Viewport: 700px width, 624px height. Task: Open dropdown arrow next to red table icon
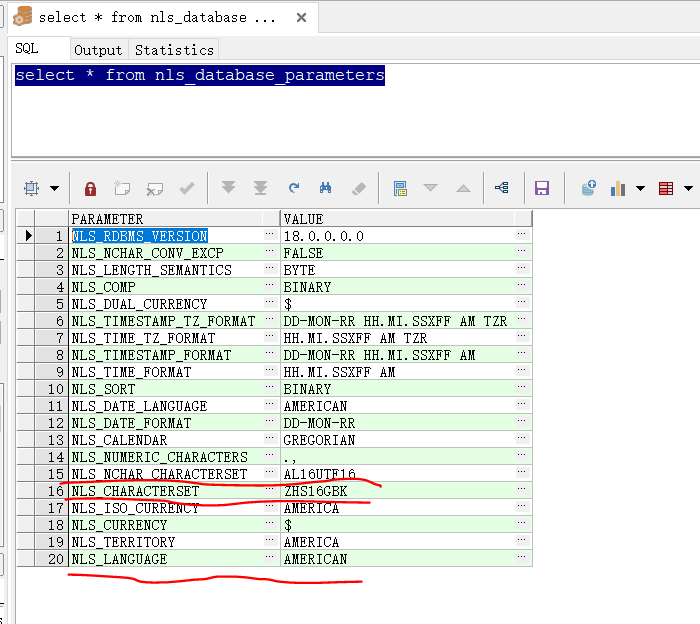click(688, 188)
